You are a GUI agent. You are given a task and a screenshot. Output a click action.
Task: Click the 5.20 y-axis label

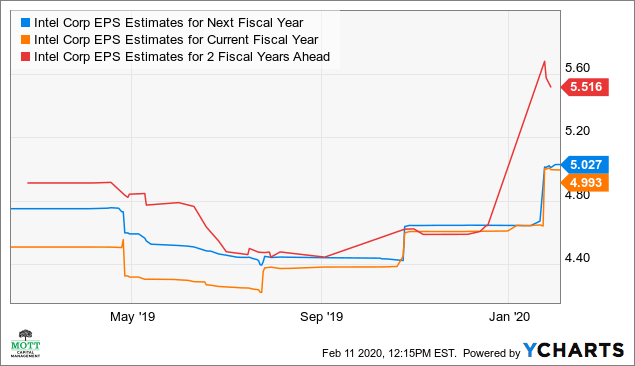click(577, 131)
